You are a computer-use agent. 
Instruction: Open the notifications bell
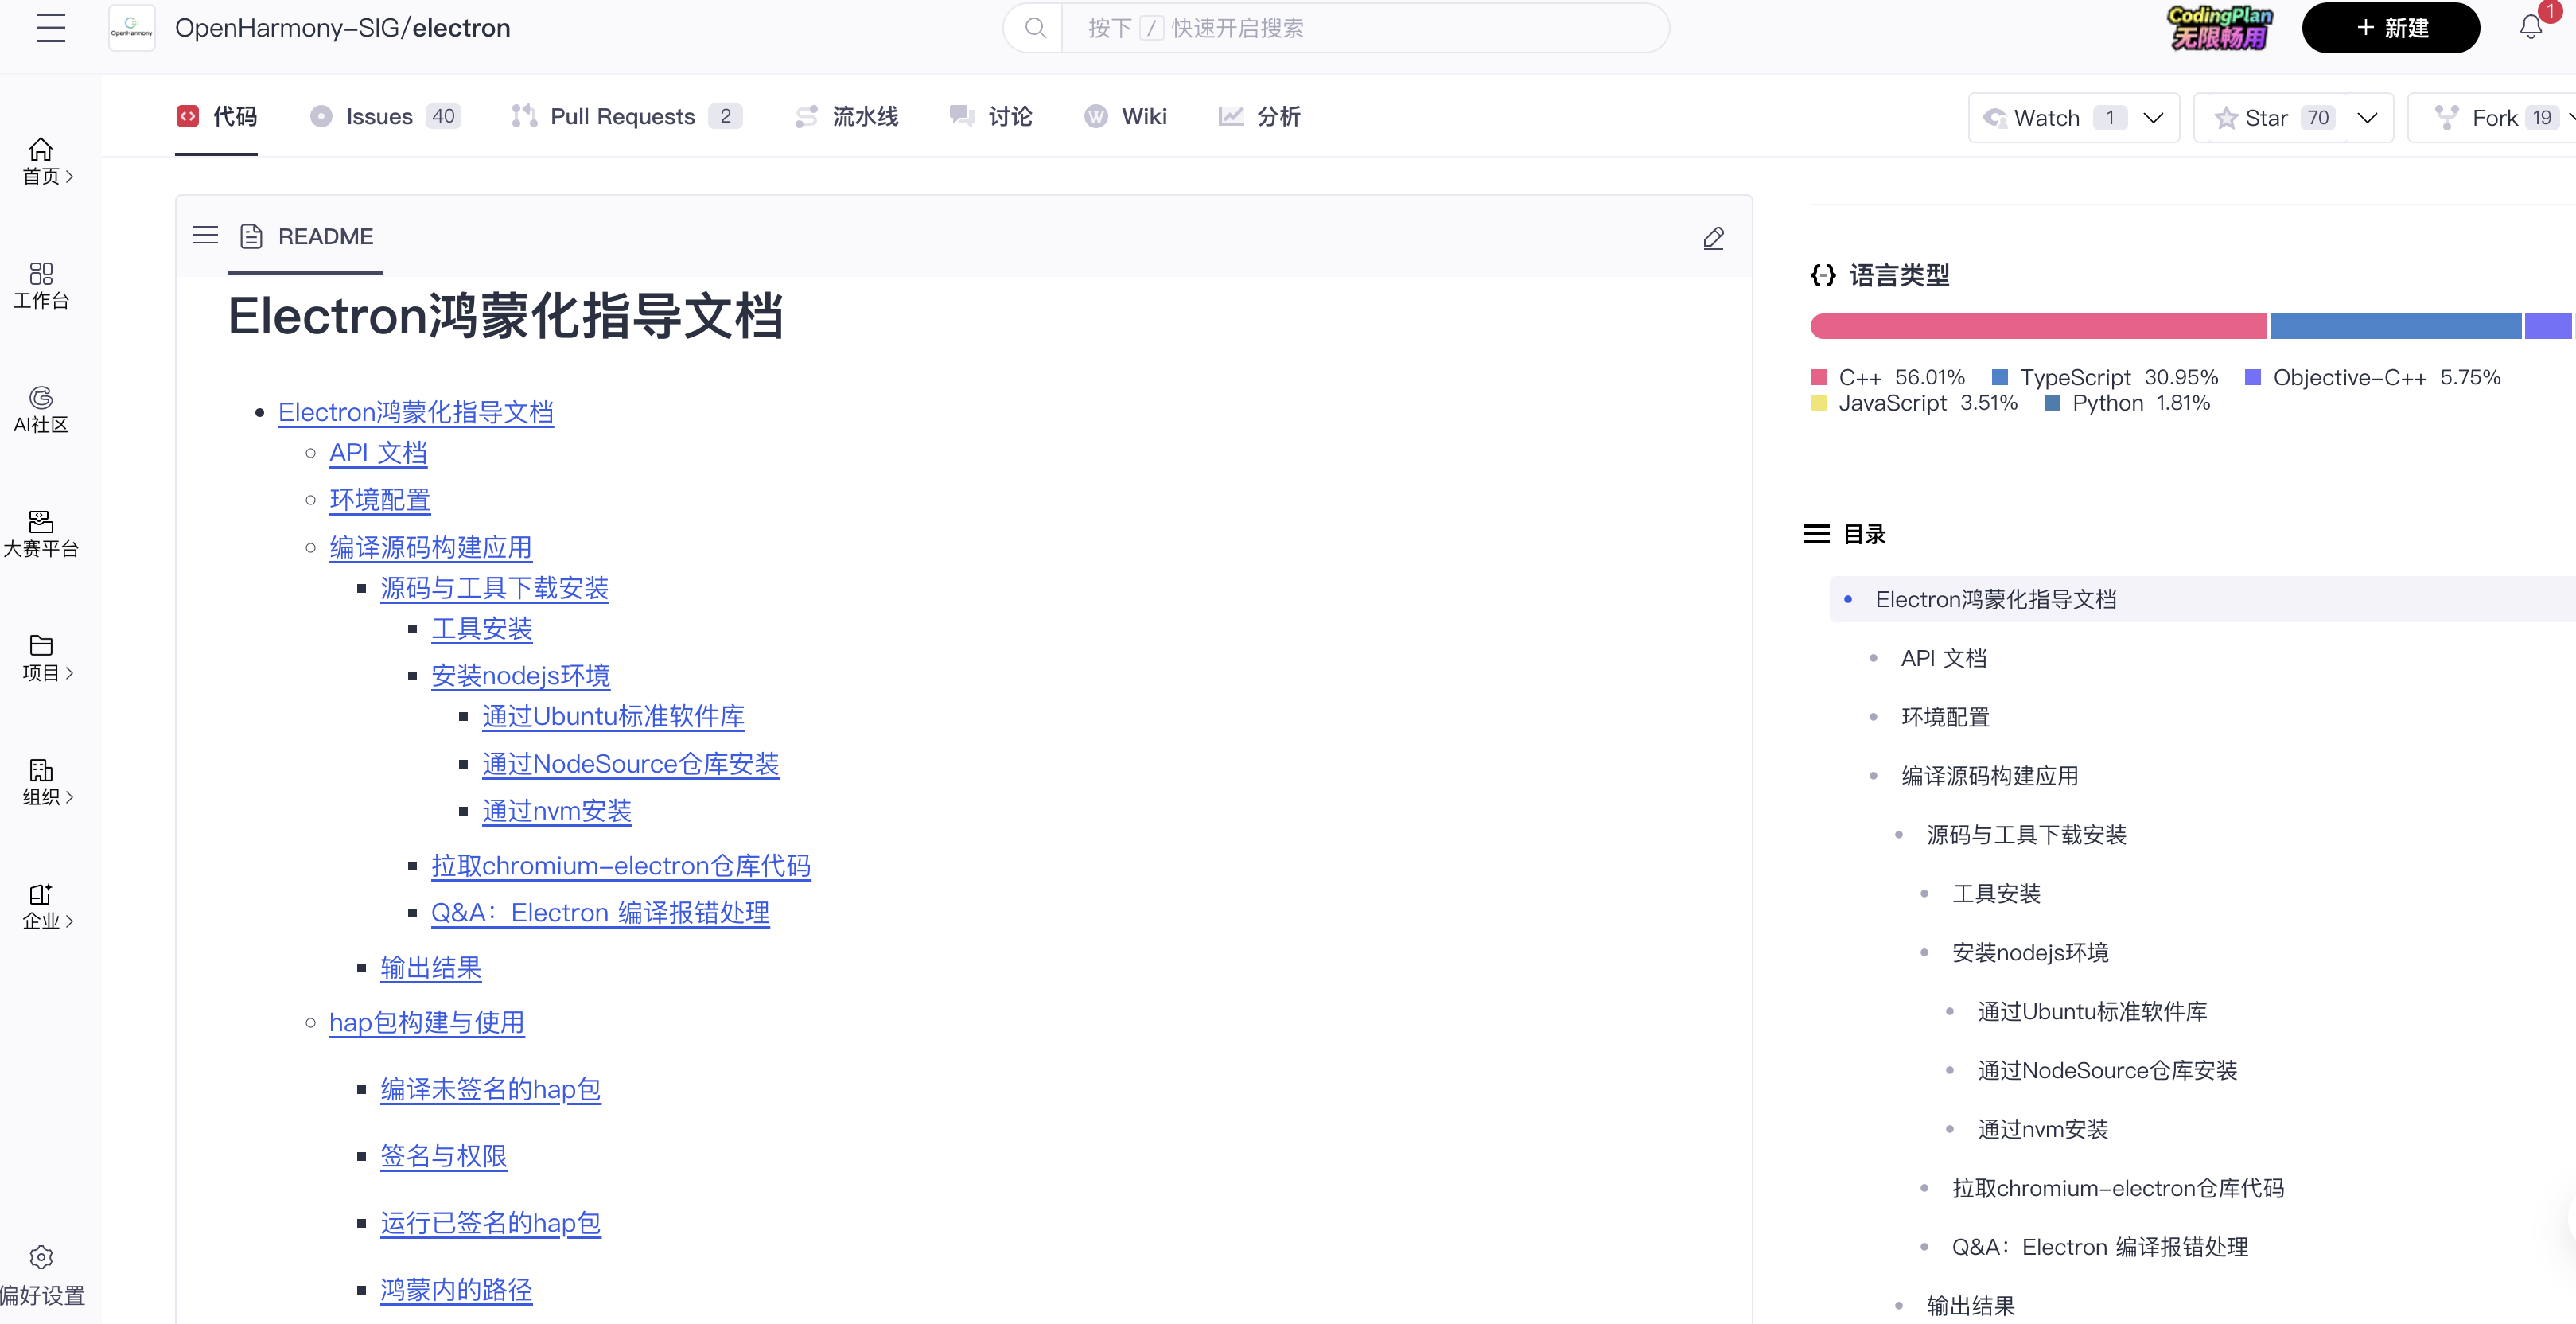(x=2531, y=28)
